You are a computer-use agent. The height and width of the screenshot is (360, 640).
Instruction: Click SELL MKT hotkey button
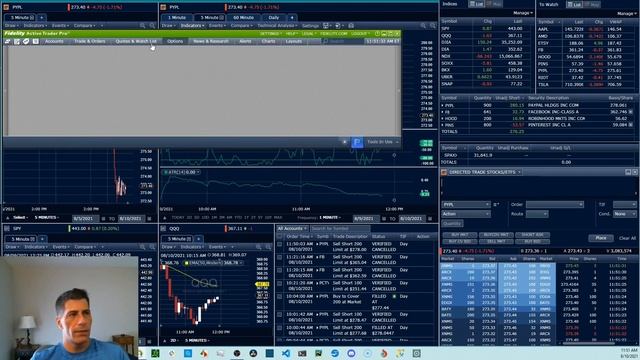coord(496,241)
